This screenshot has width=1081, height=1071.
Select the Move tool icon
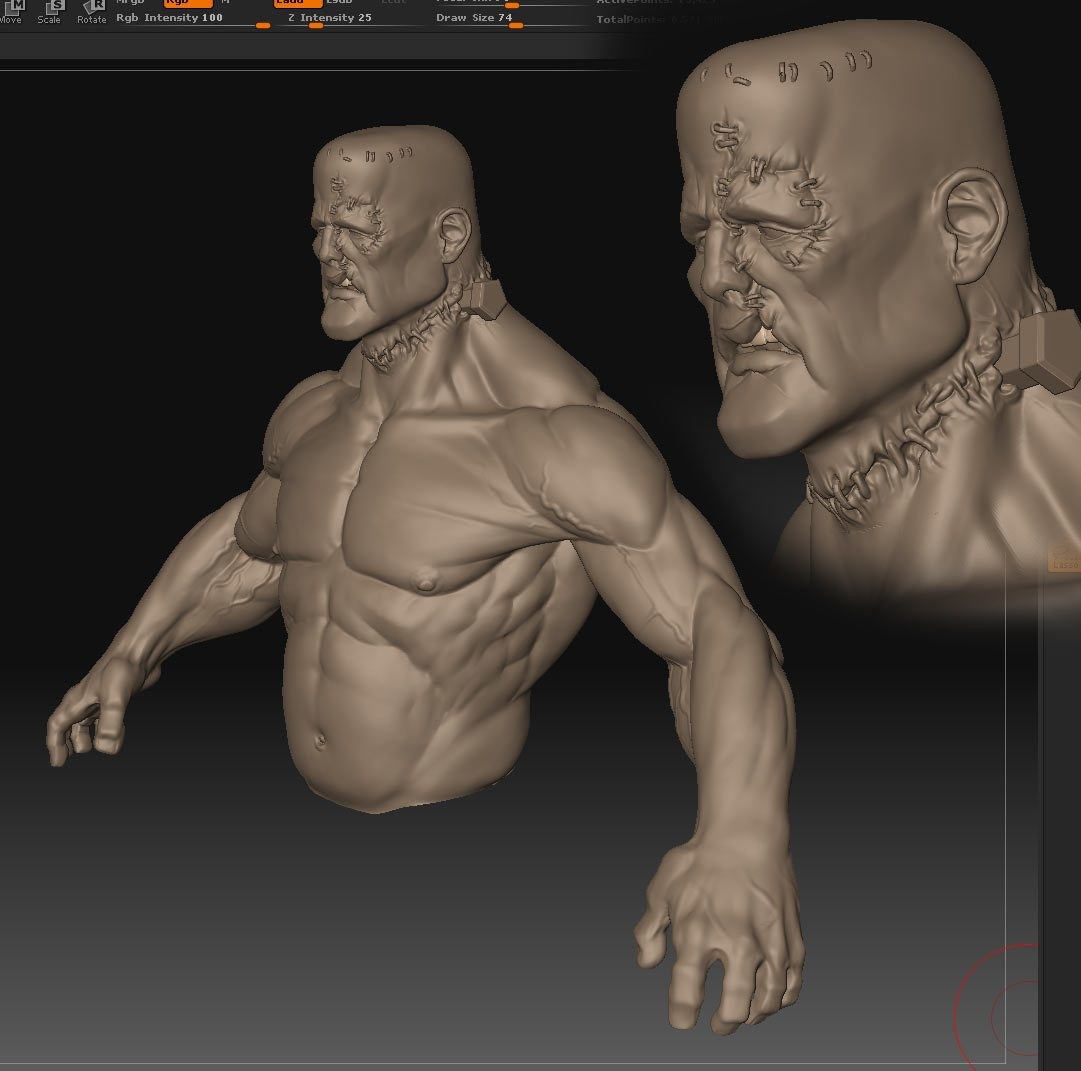(11, 10)
